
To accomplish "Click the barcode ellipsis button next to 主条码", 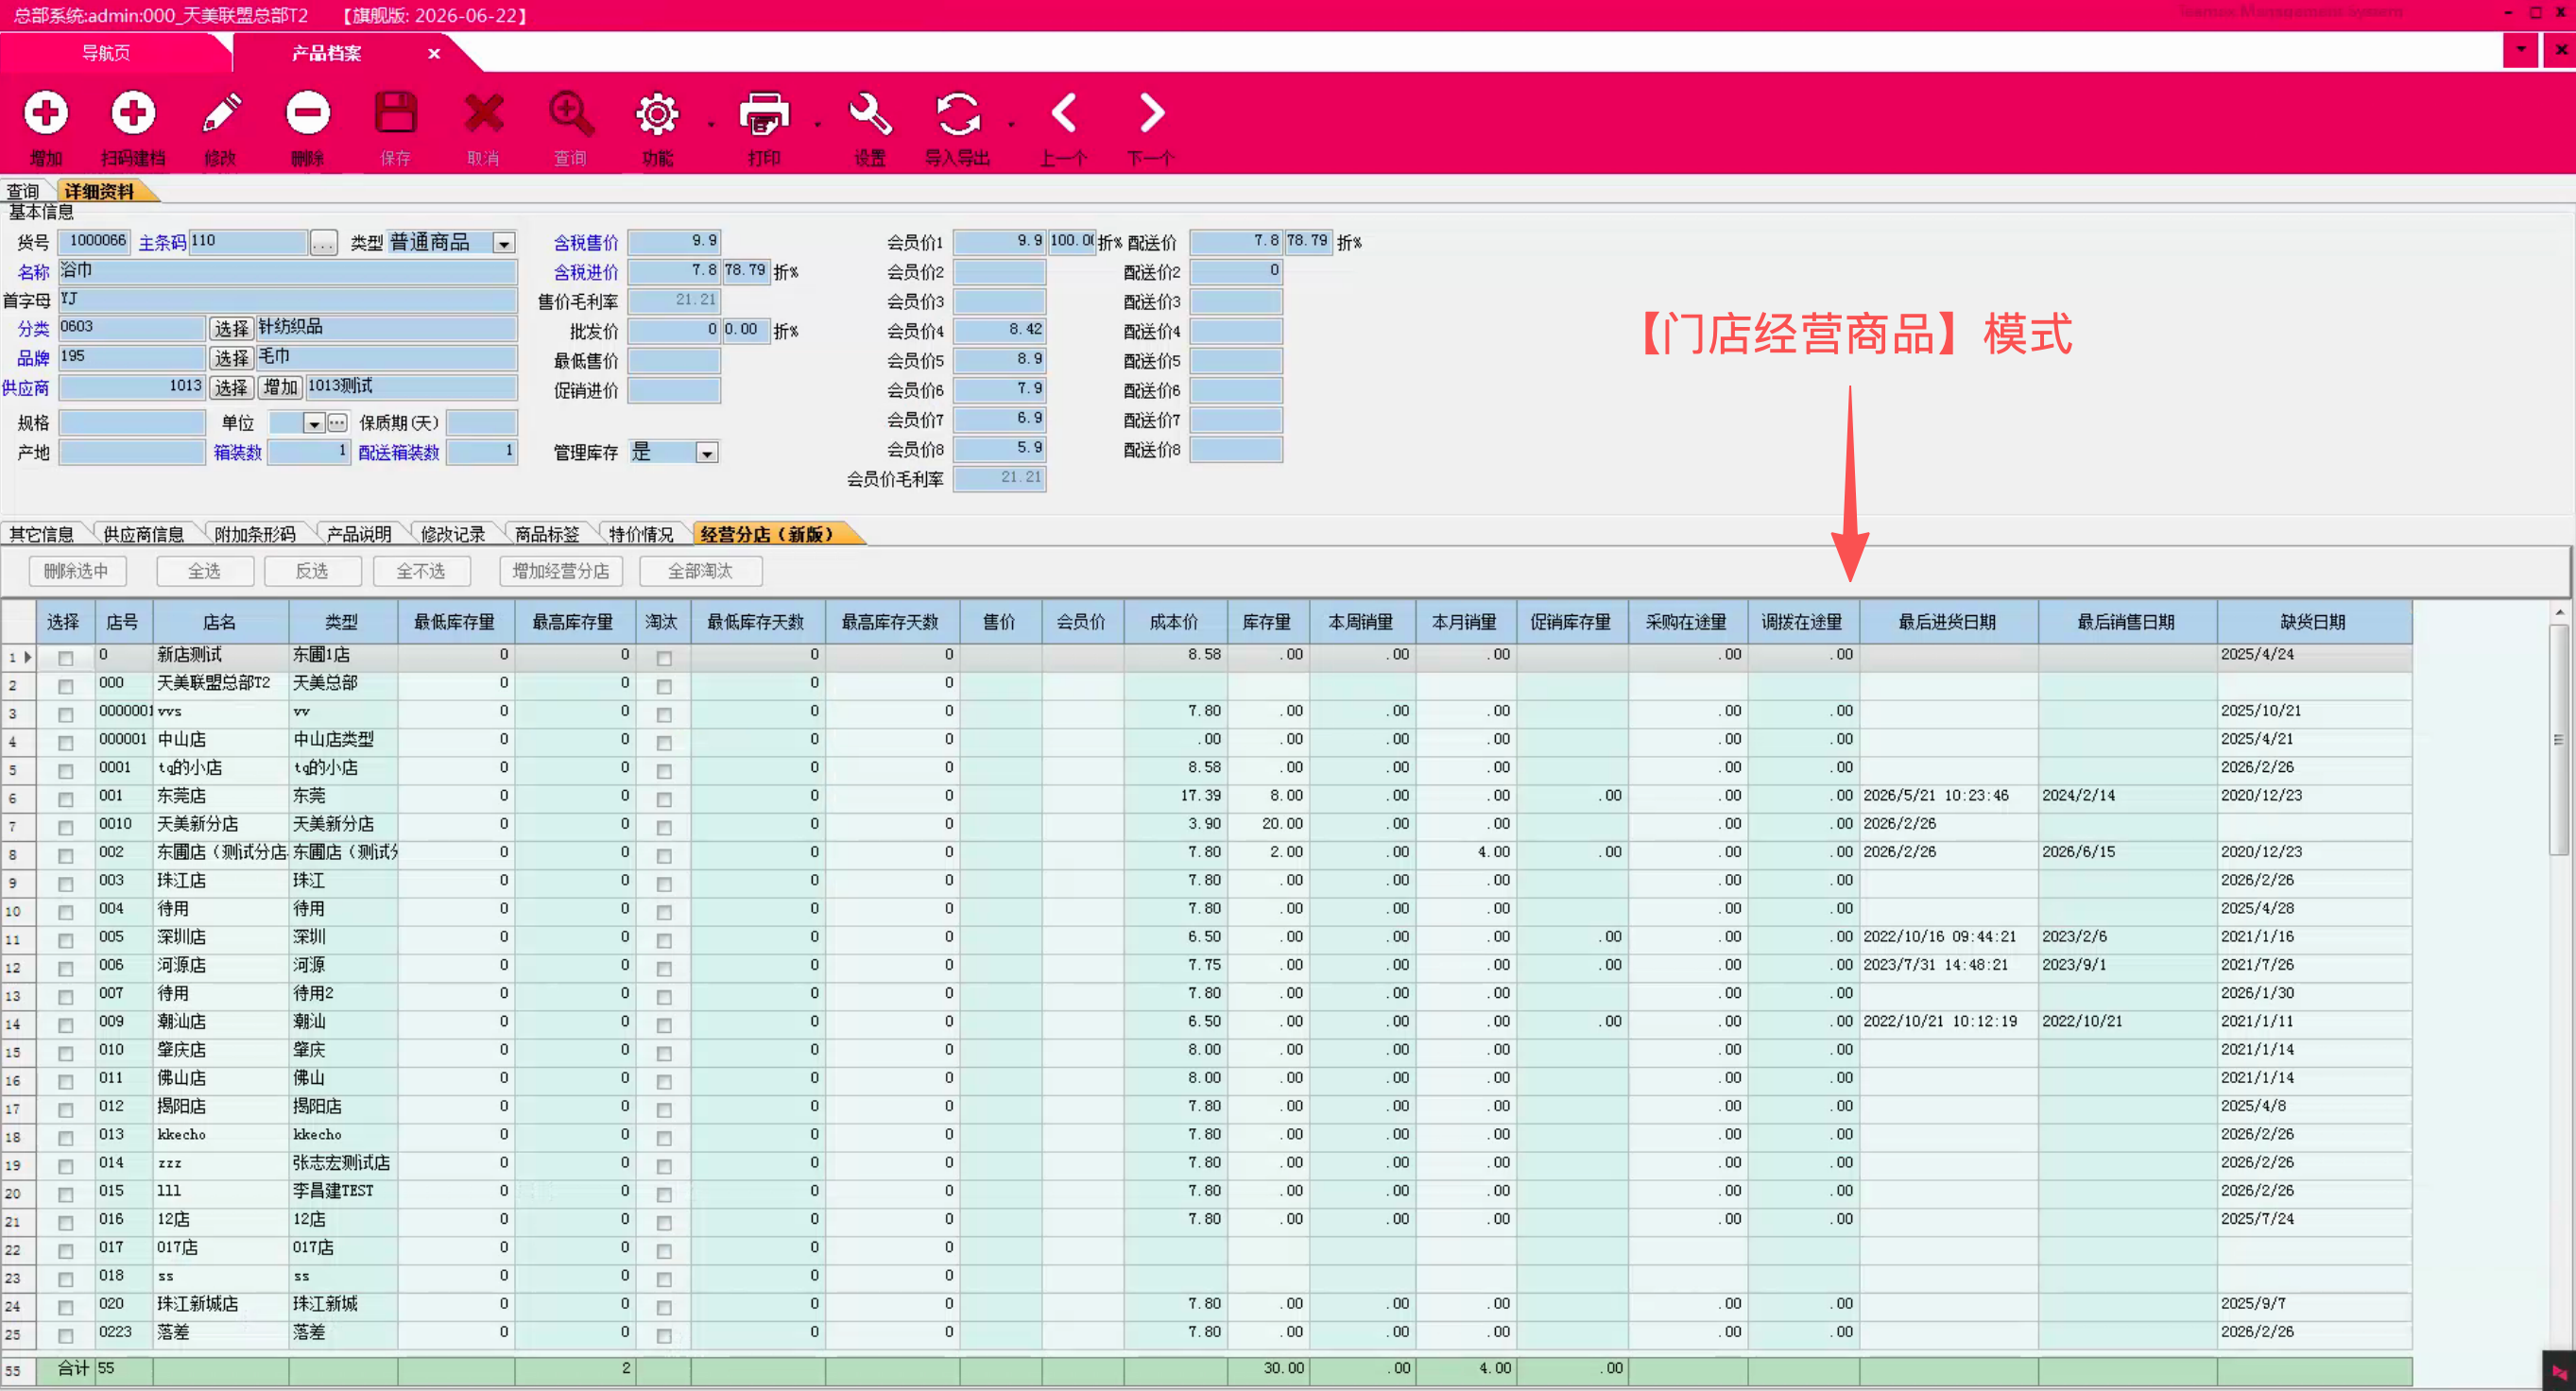I will click(324, 243).
